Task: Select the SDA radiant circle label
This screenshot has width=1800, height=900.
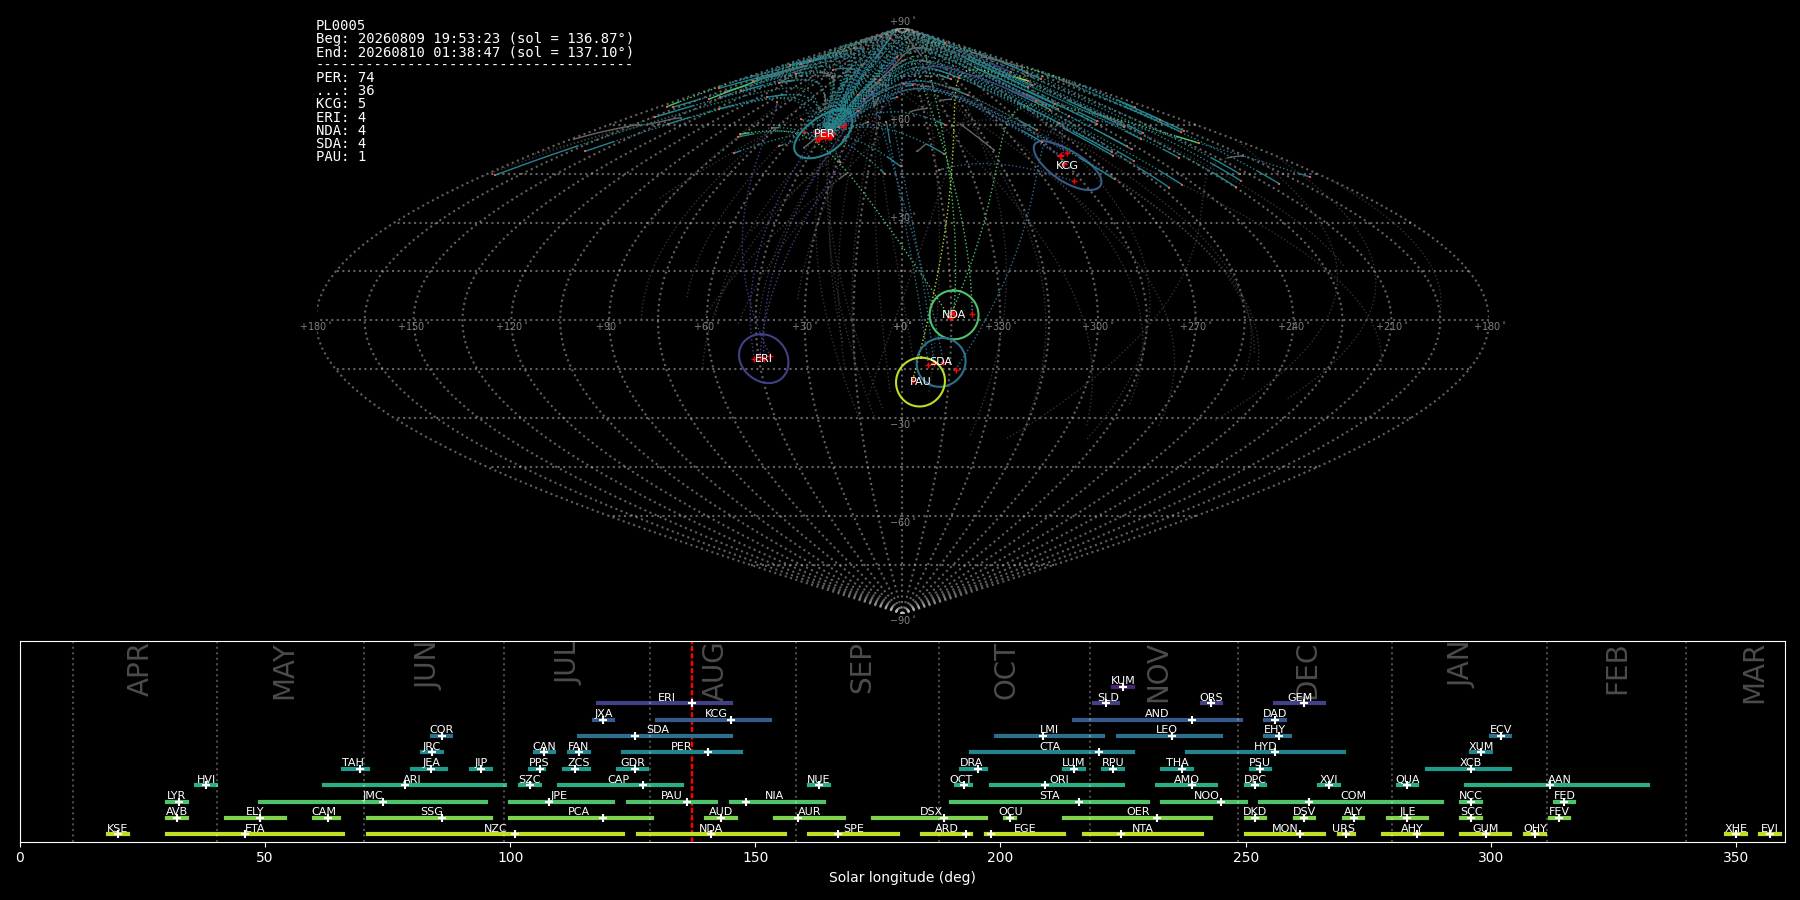Action: pyautogui.click(x=941, y=362)
